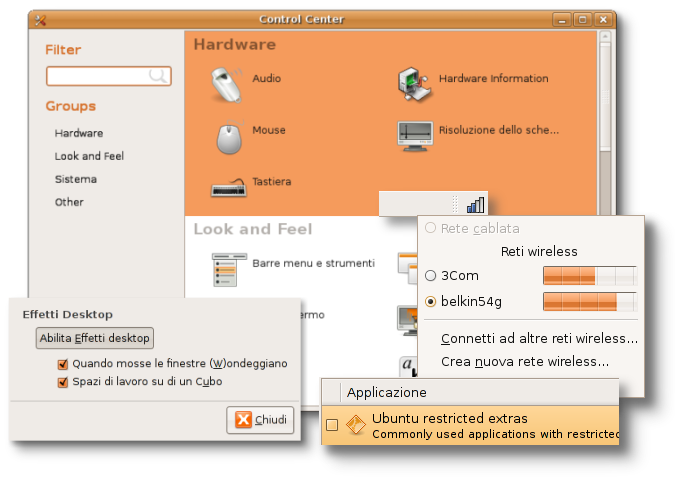Viewport: 675px width, 481px height.
Task: Select Look and Feel group
Action: click(x=89, y=156)
